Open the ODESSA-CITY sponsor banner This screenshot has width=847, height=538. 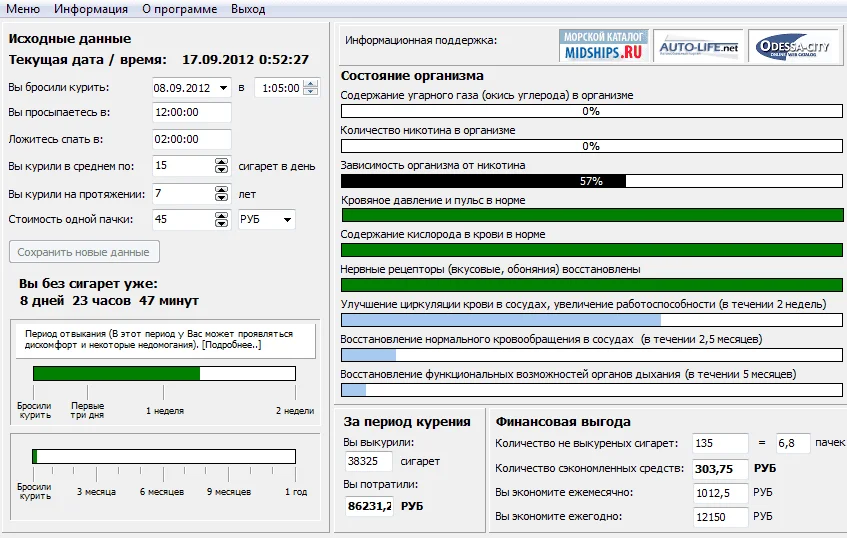(x=792, y=45)
